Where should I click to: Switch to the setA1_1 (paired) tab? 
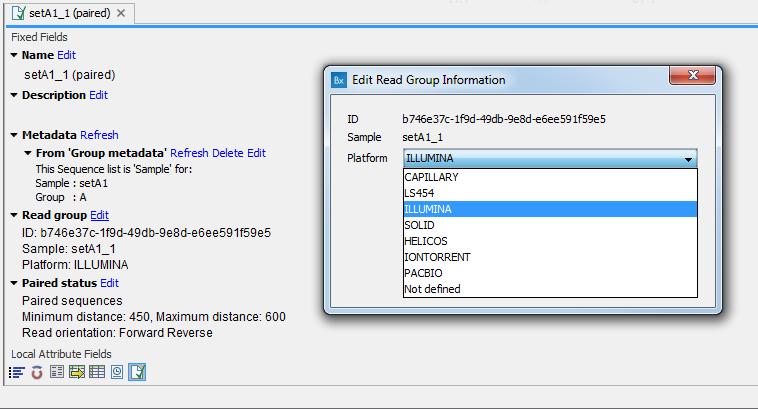click(70, 14)
